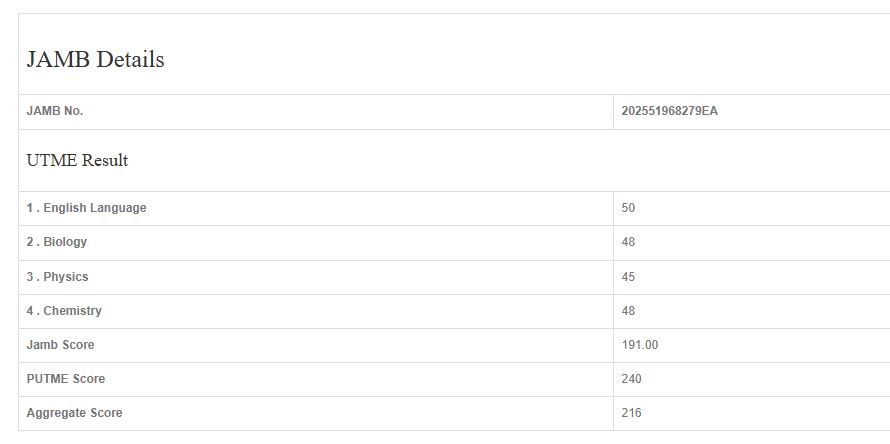The image size is (890, 444).
Task: Click the English Language score of 50
Action: 628,208
